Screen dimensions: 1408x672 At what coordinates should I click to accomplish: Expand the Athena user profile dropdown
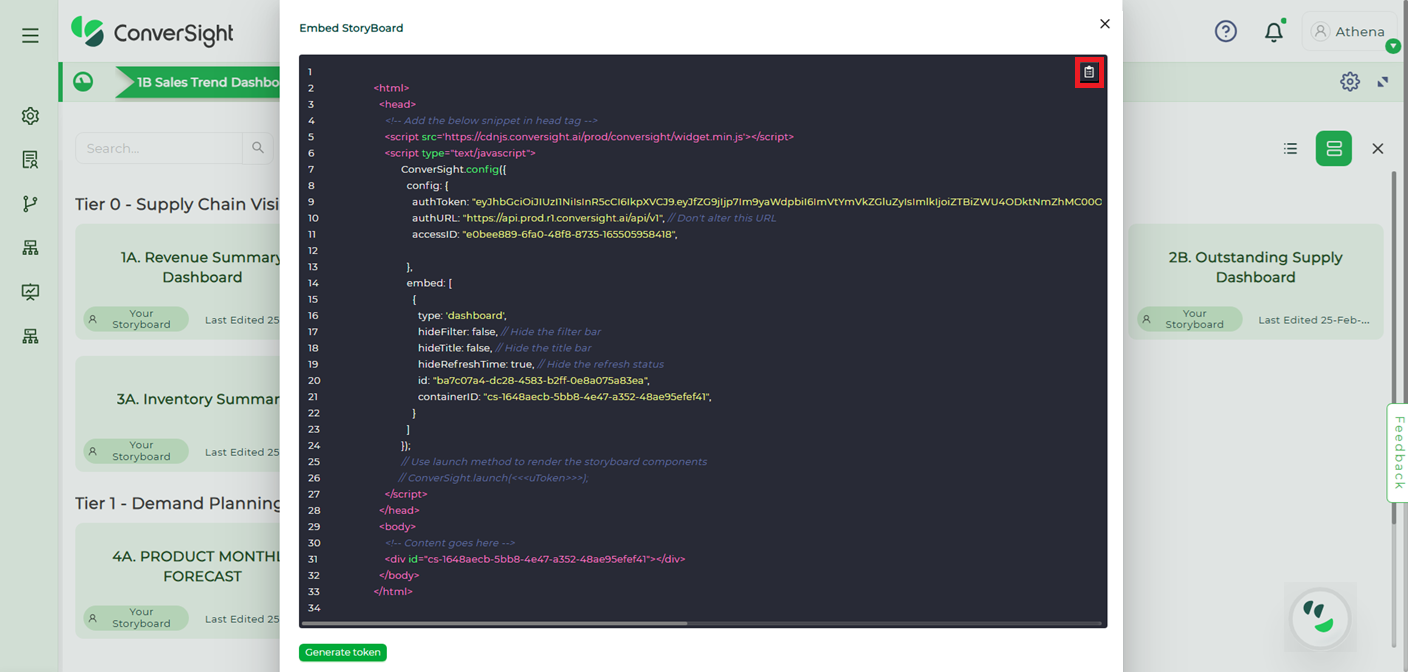pos(1349,31)
